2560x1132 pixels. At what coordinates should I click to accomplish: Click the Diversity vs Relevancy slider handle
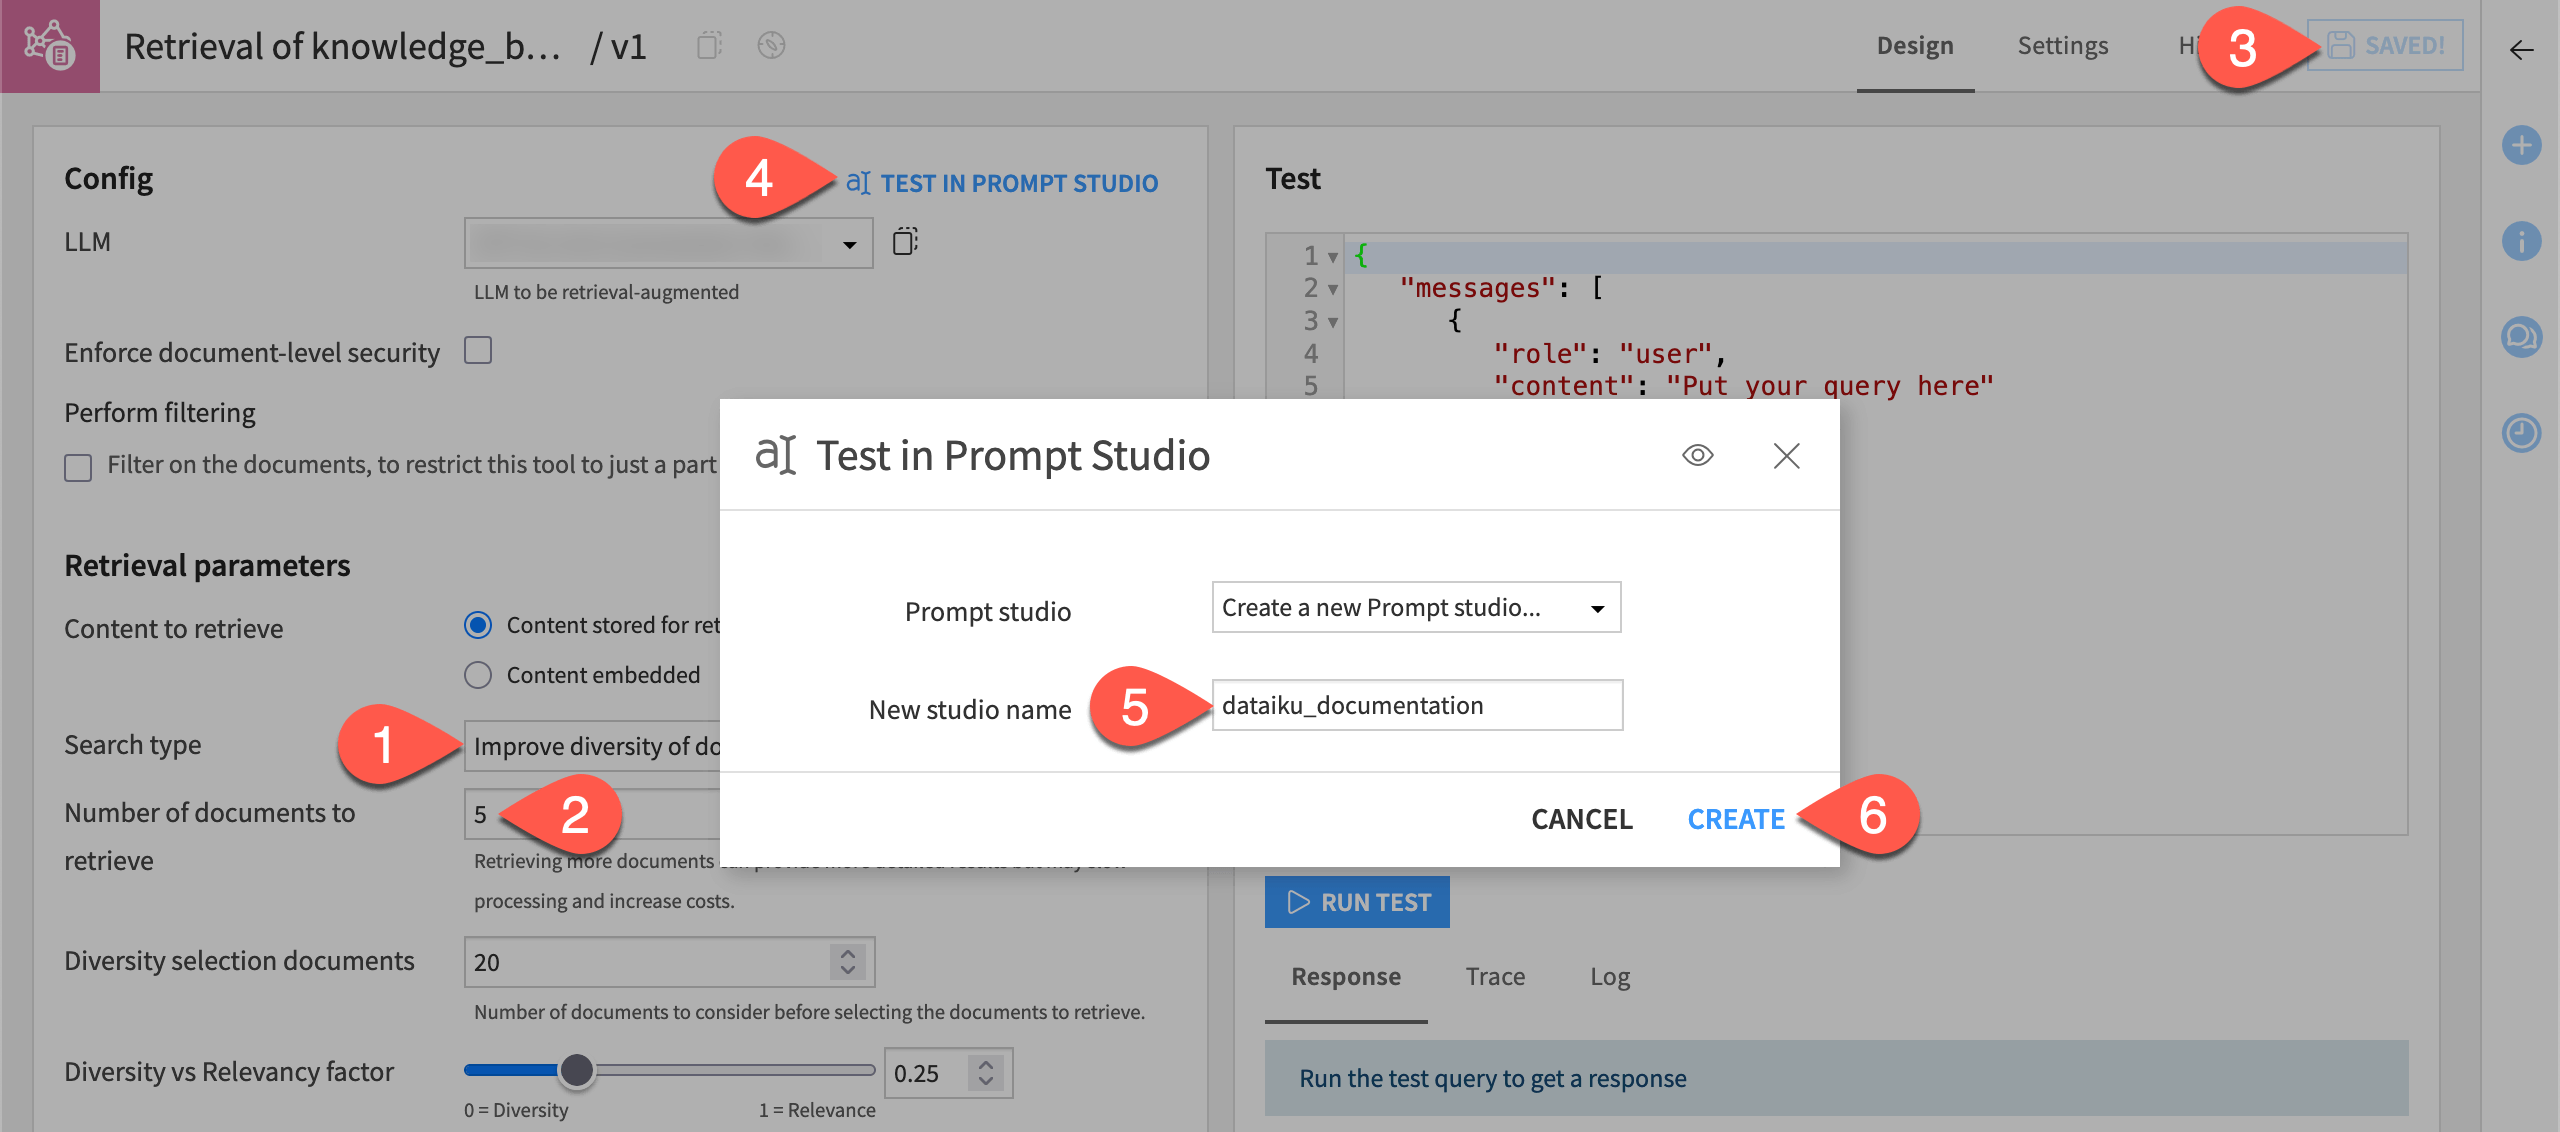point(577,1070)
